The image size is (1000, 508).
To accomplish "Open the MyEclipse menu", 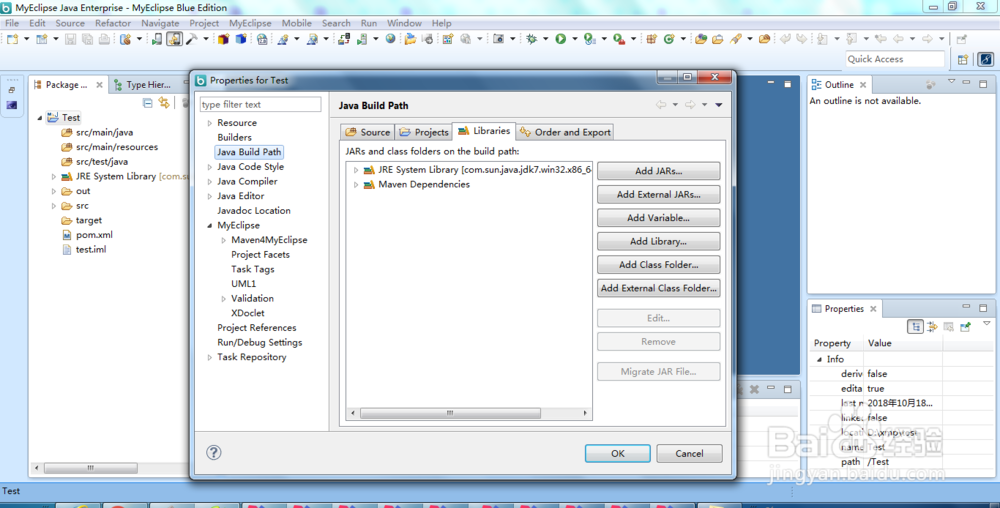I will (250, 23).
